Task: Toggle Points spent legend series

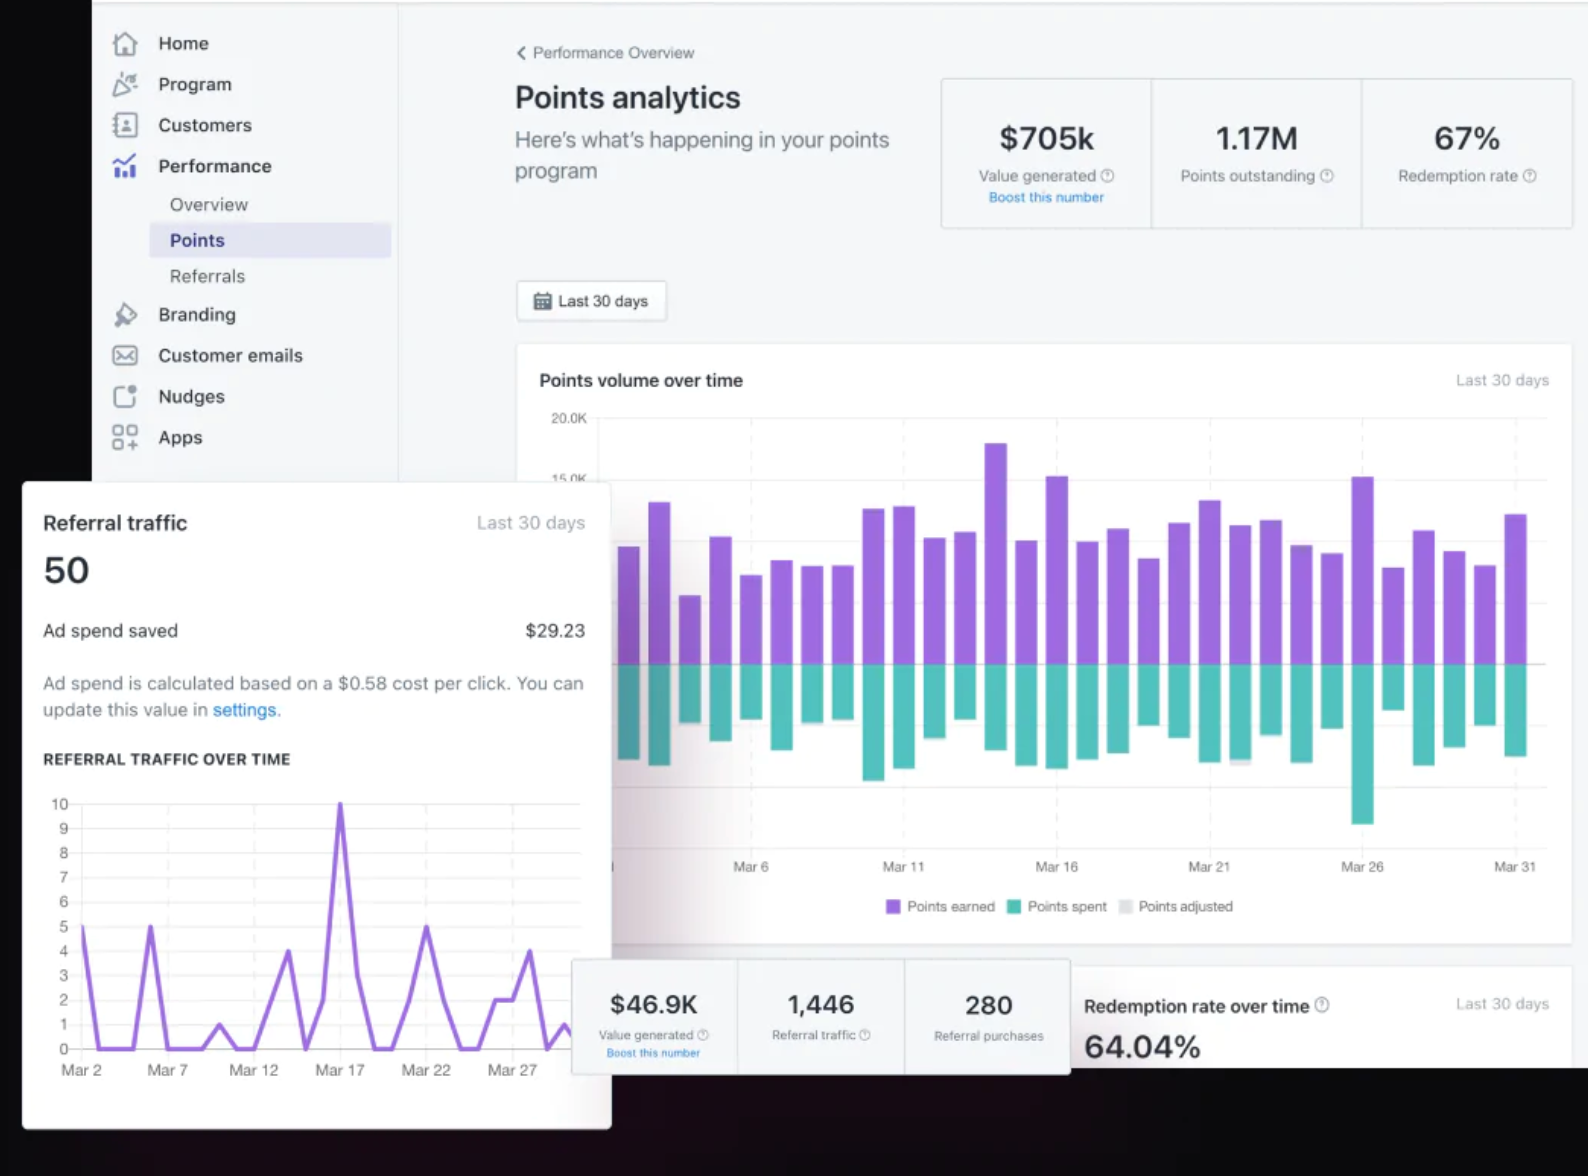Action: point(1057,907)
